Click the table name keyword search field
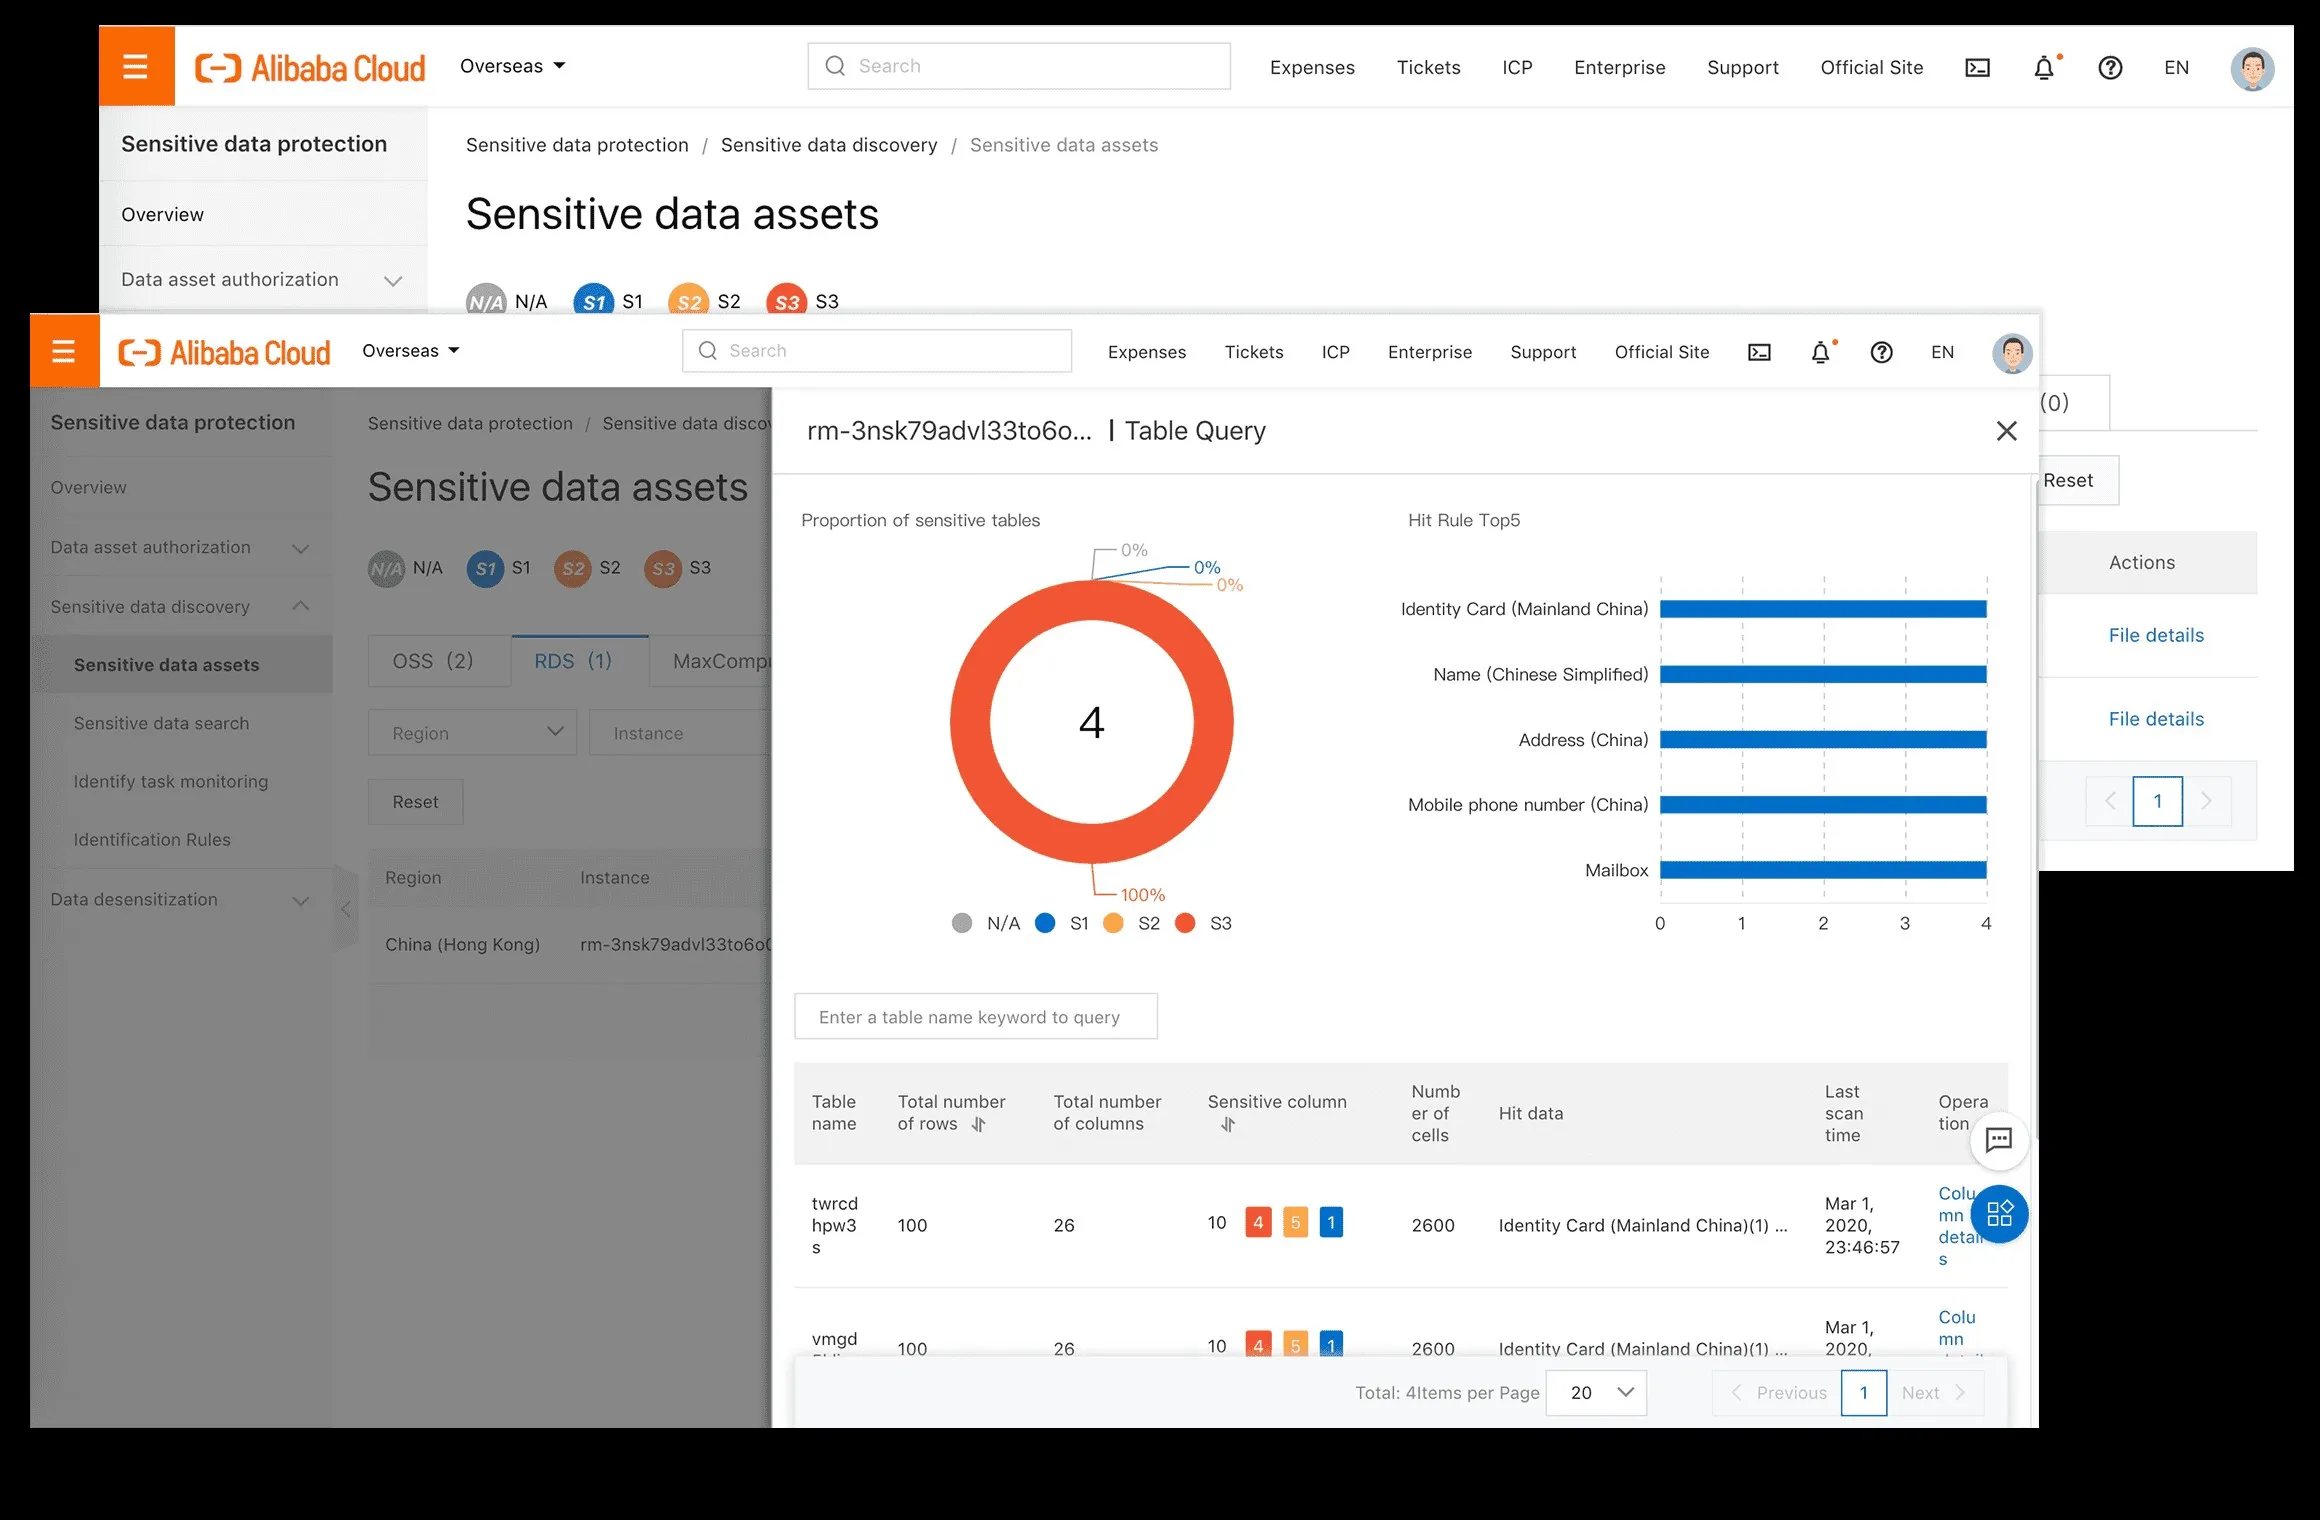Image resolution: width=2320 pixels, height=1520 pixels. click(x=975, y=1017)
